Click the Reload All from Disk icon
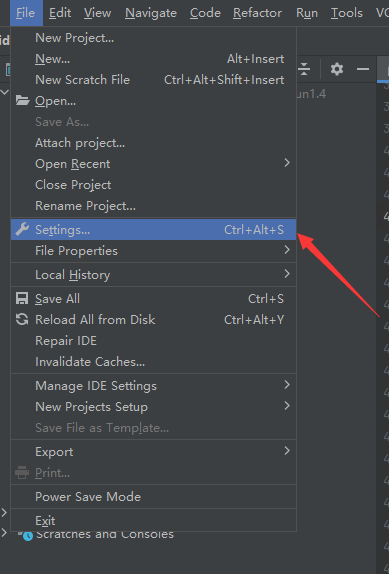The height and width of the screenshot is (574, 389). (x=22, y=319)
